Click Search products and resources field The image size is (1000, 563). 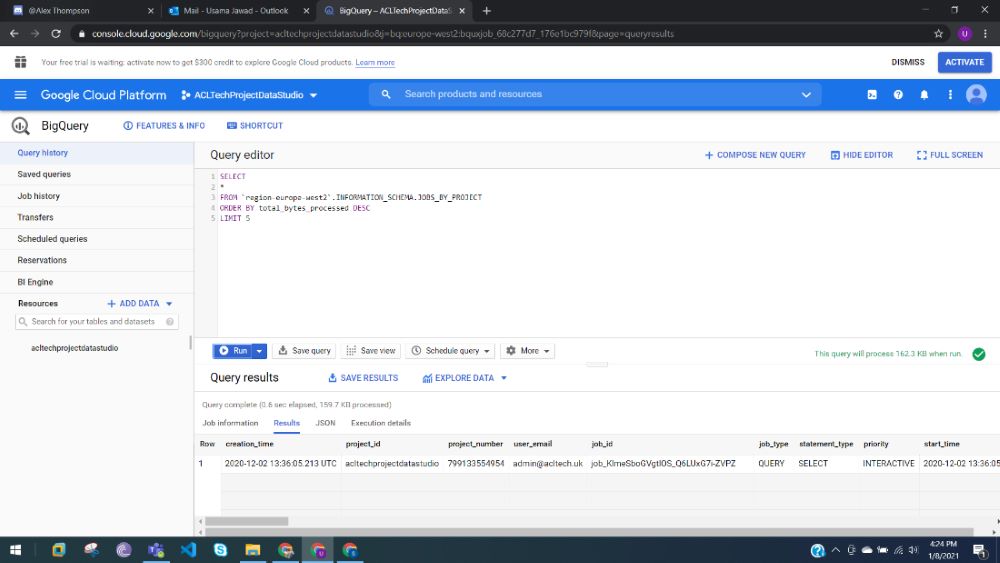click(x=594, y=94)
